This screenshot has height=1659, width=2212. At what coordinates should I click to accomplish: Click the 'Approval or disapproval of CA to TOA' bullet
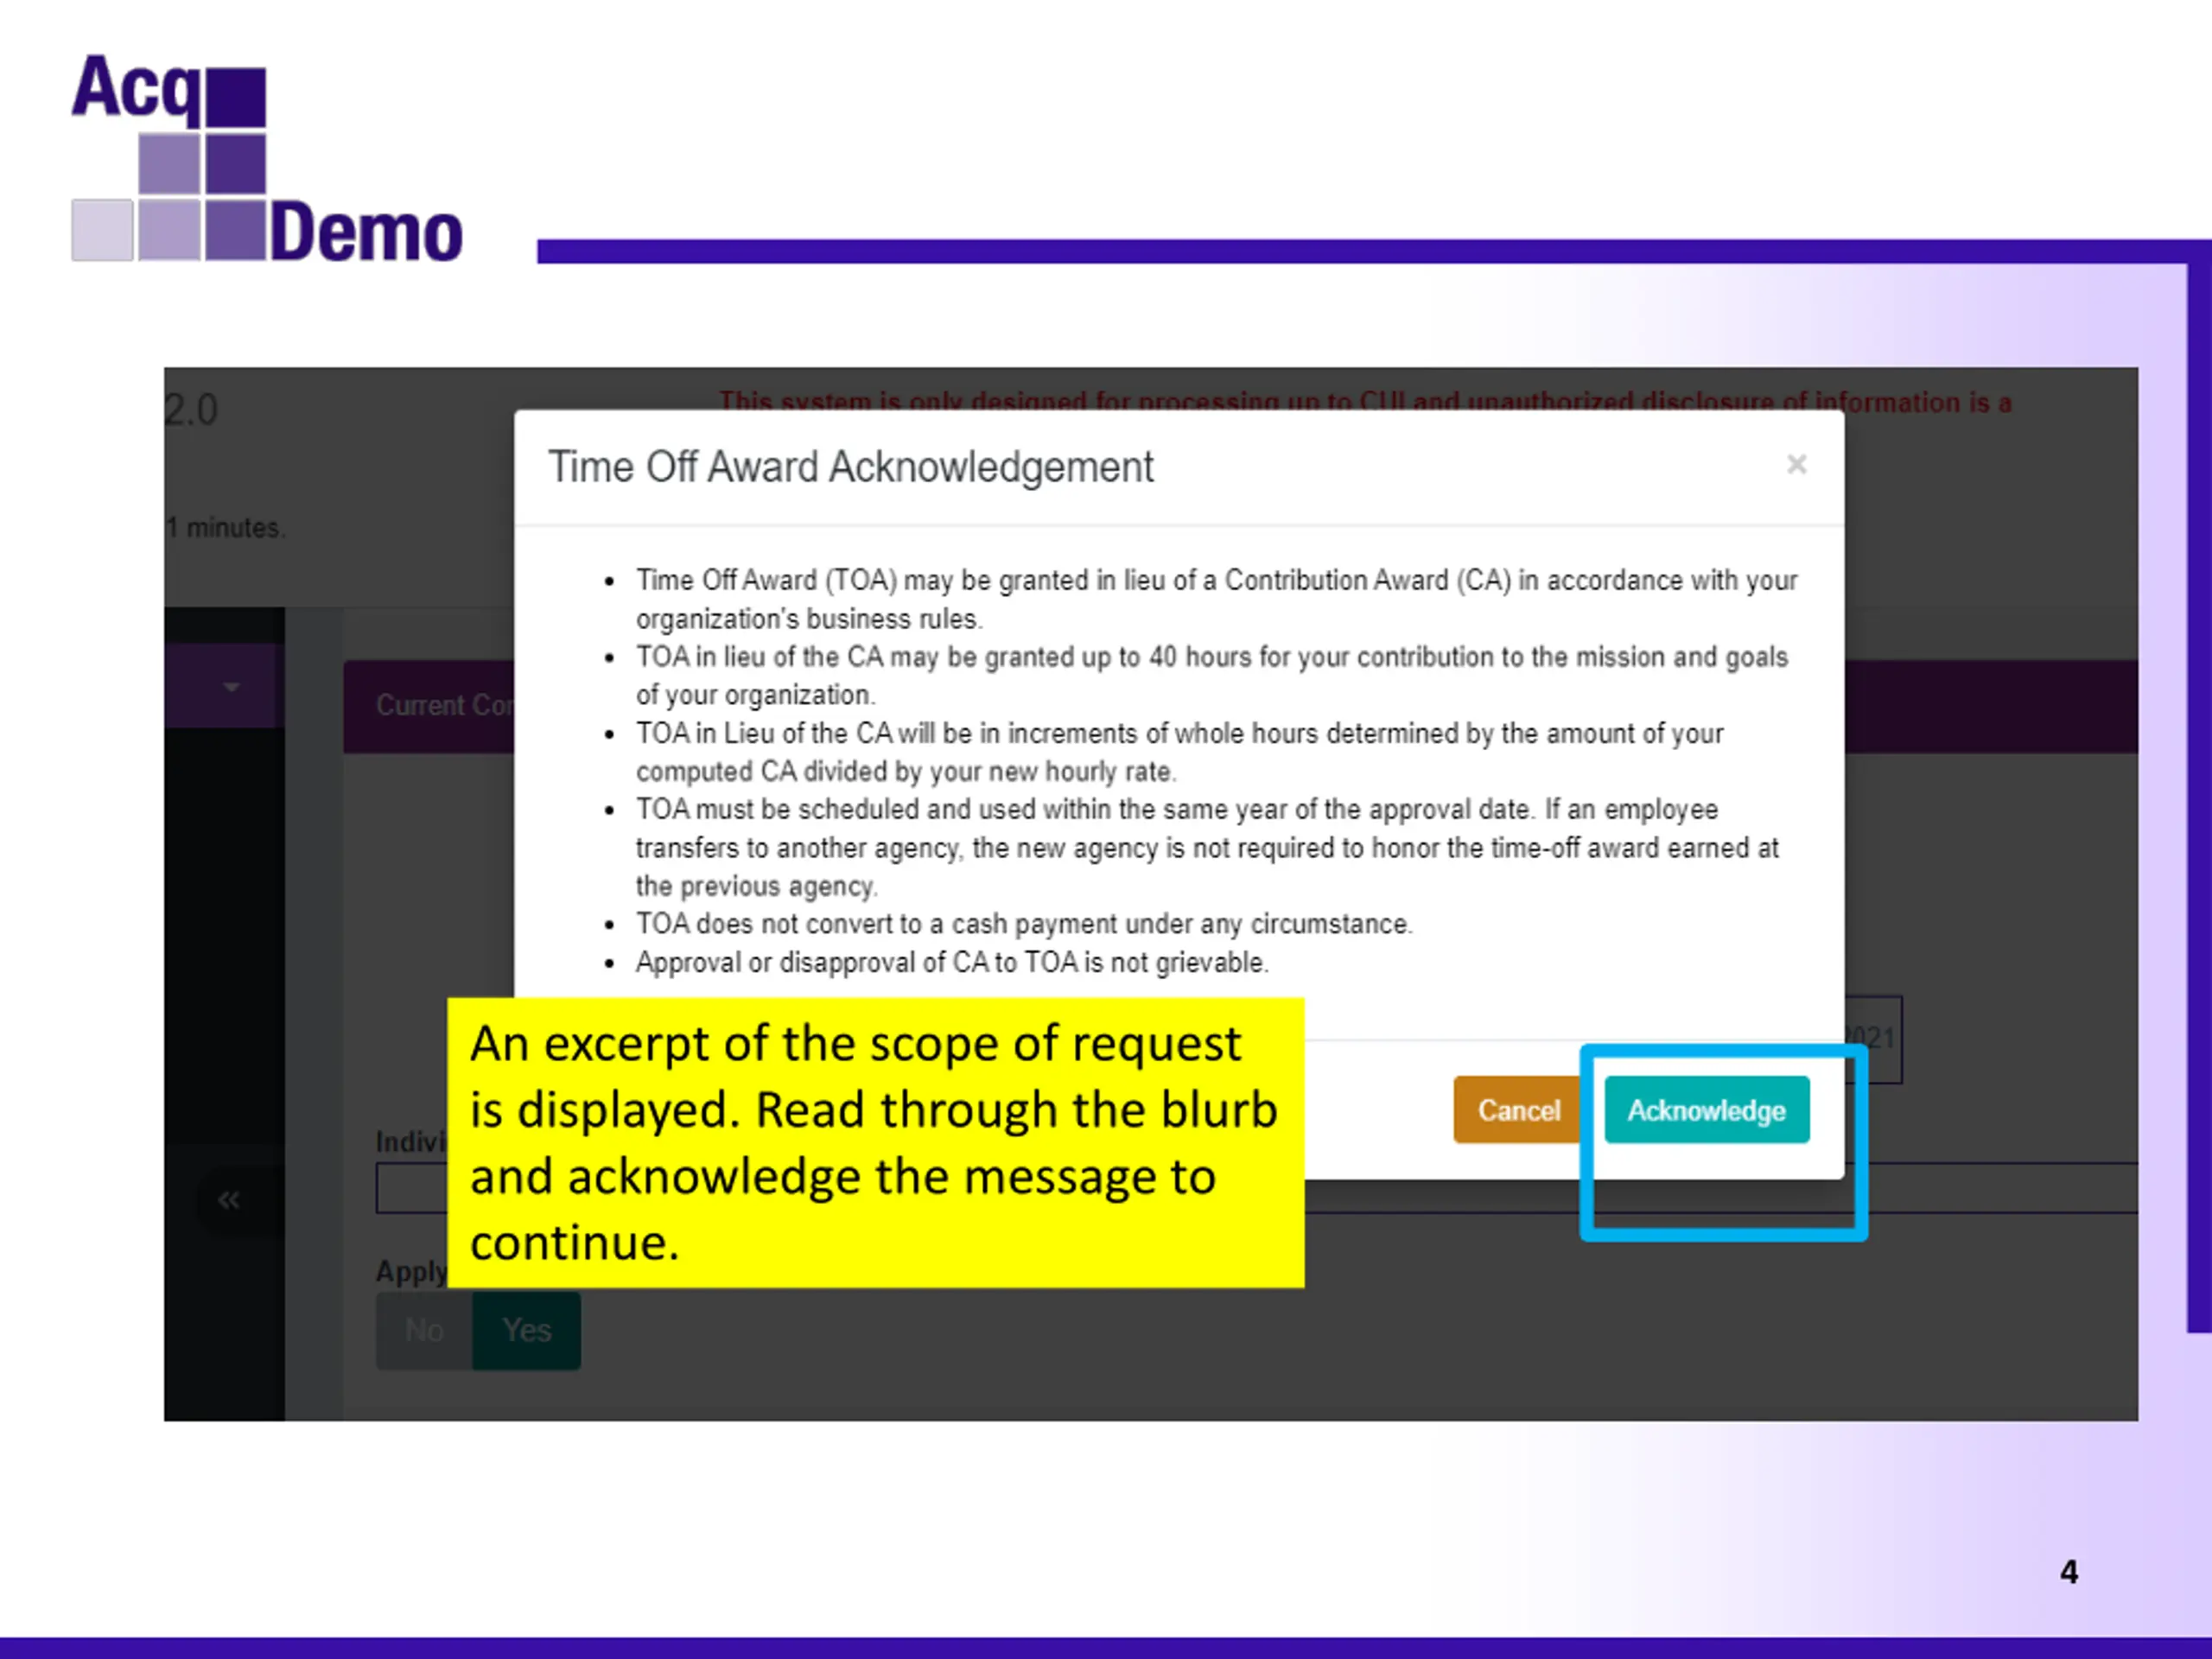951,962
